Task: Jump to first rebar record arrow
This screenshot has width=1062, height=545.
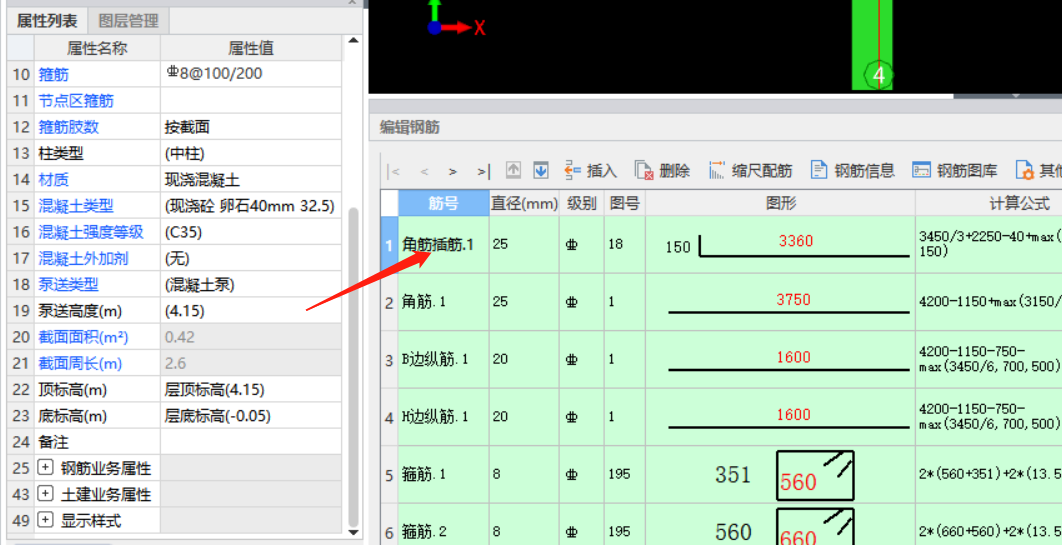Action: 393,171
